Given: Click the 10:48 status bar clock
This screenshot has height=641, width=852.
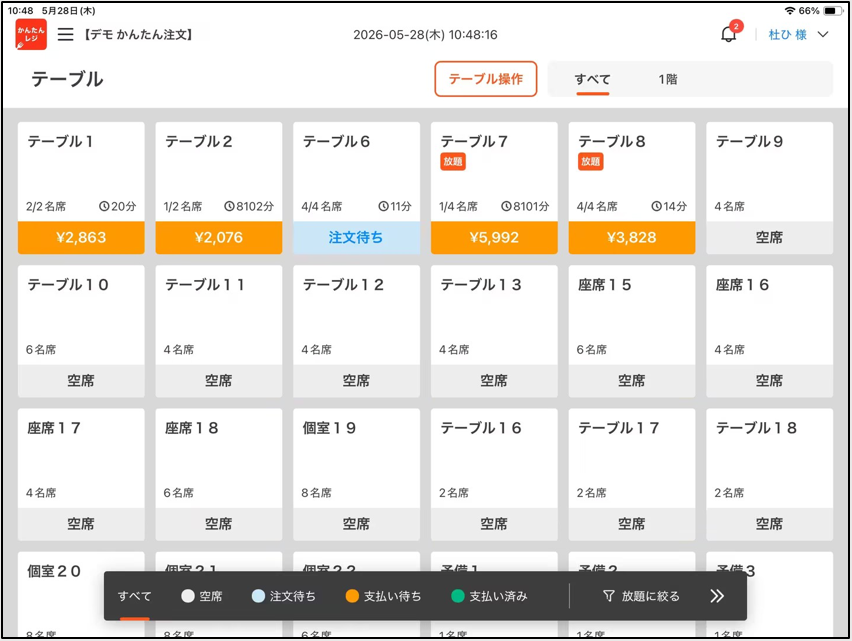Looking at the screenshot, I should [21, 10].
